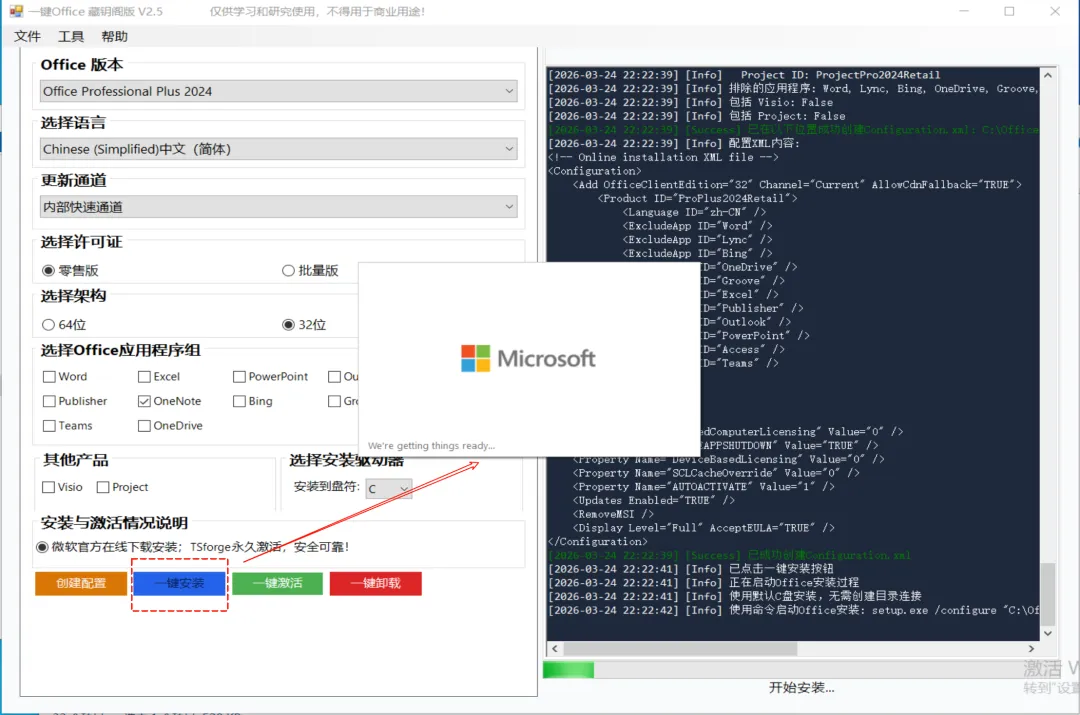Click the log horizontal scroll-left arrow
Image resolution: width=1080 pixels, height=715 pixels.
click(555, 648)
